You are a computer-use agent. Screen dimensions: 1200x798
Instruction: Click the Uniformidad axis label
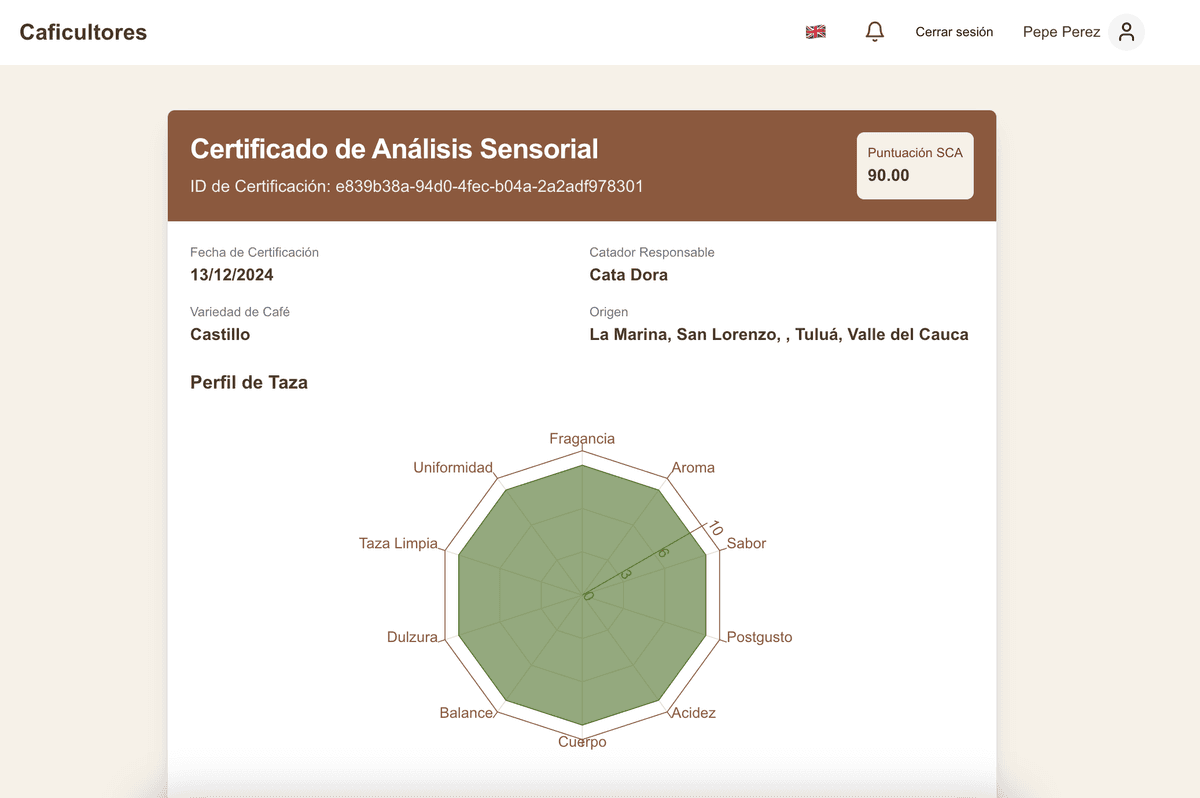point(453,468)
